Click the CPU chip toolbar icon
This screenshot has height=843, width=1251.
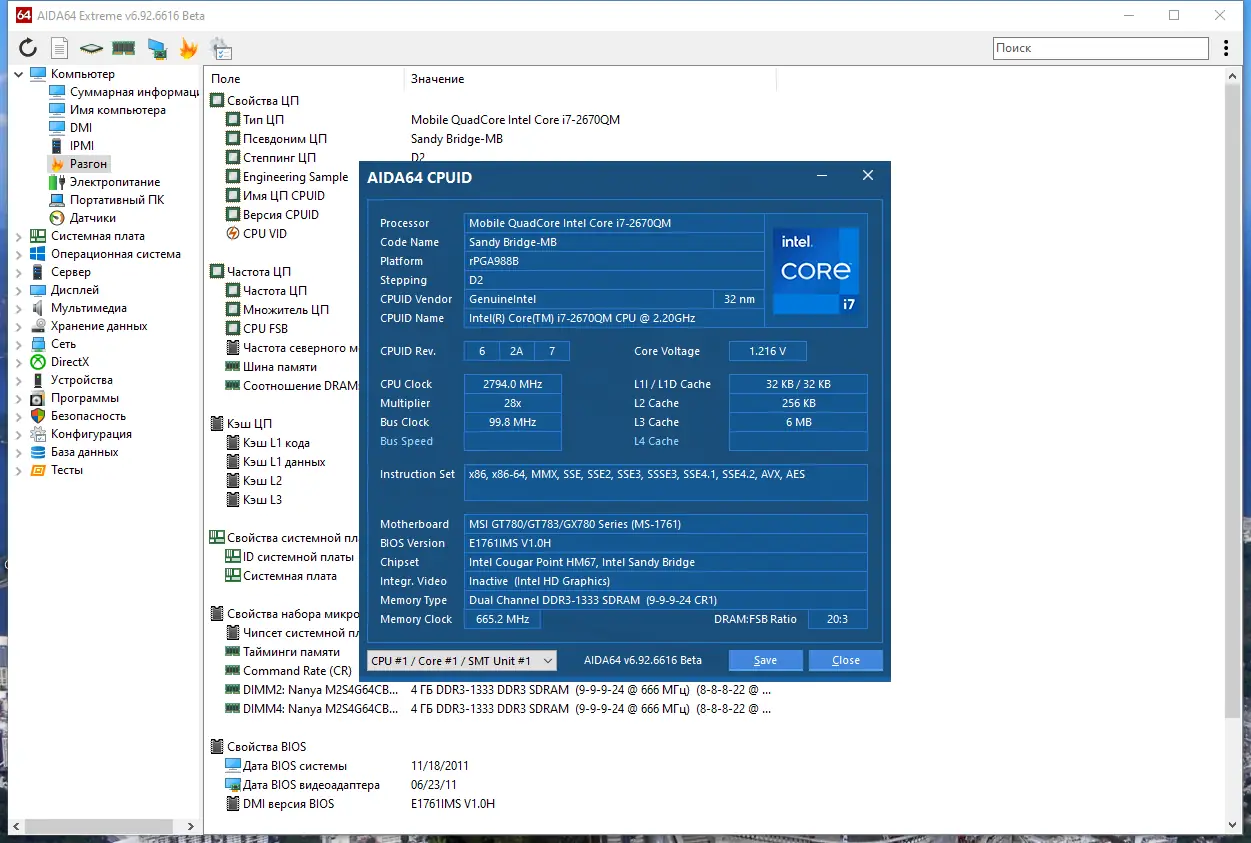pyautogui.click(x=91, y=48)
